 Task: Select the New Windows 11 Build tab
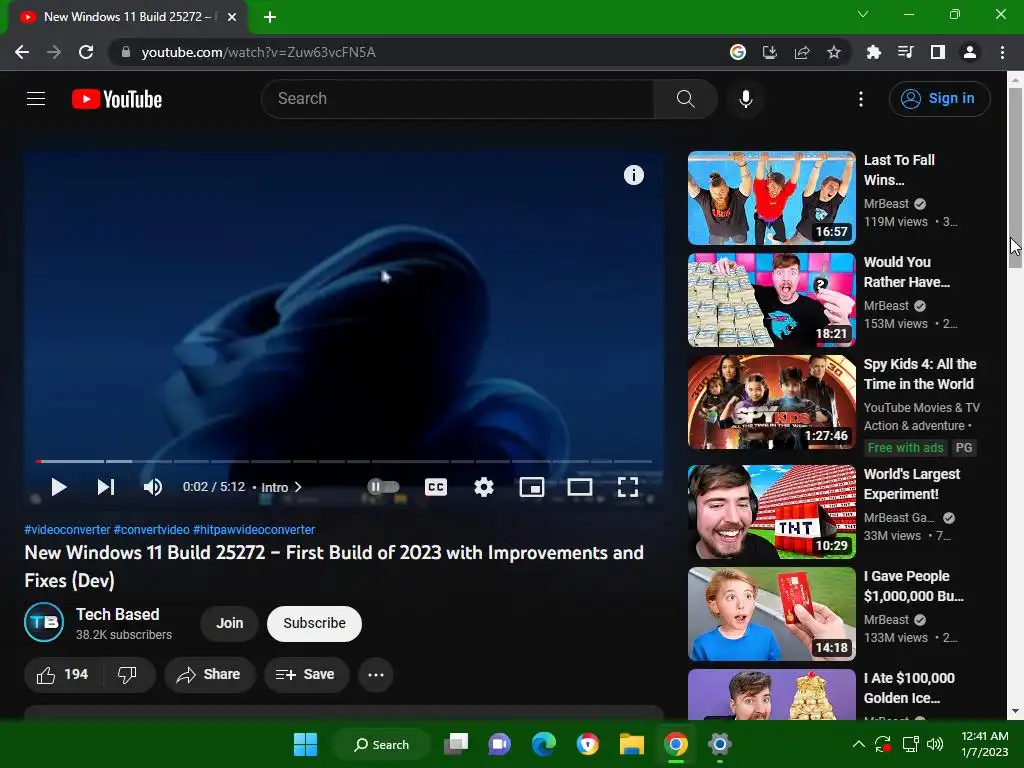[x=127, y=17]
